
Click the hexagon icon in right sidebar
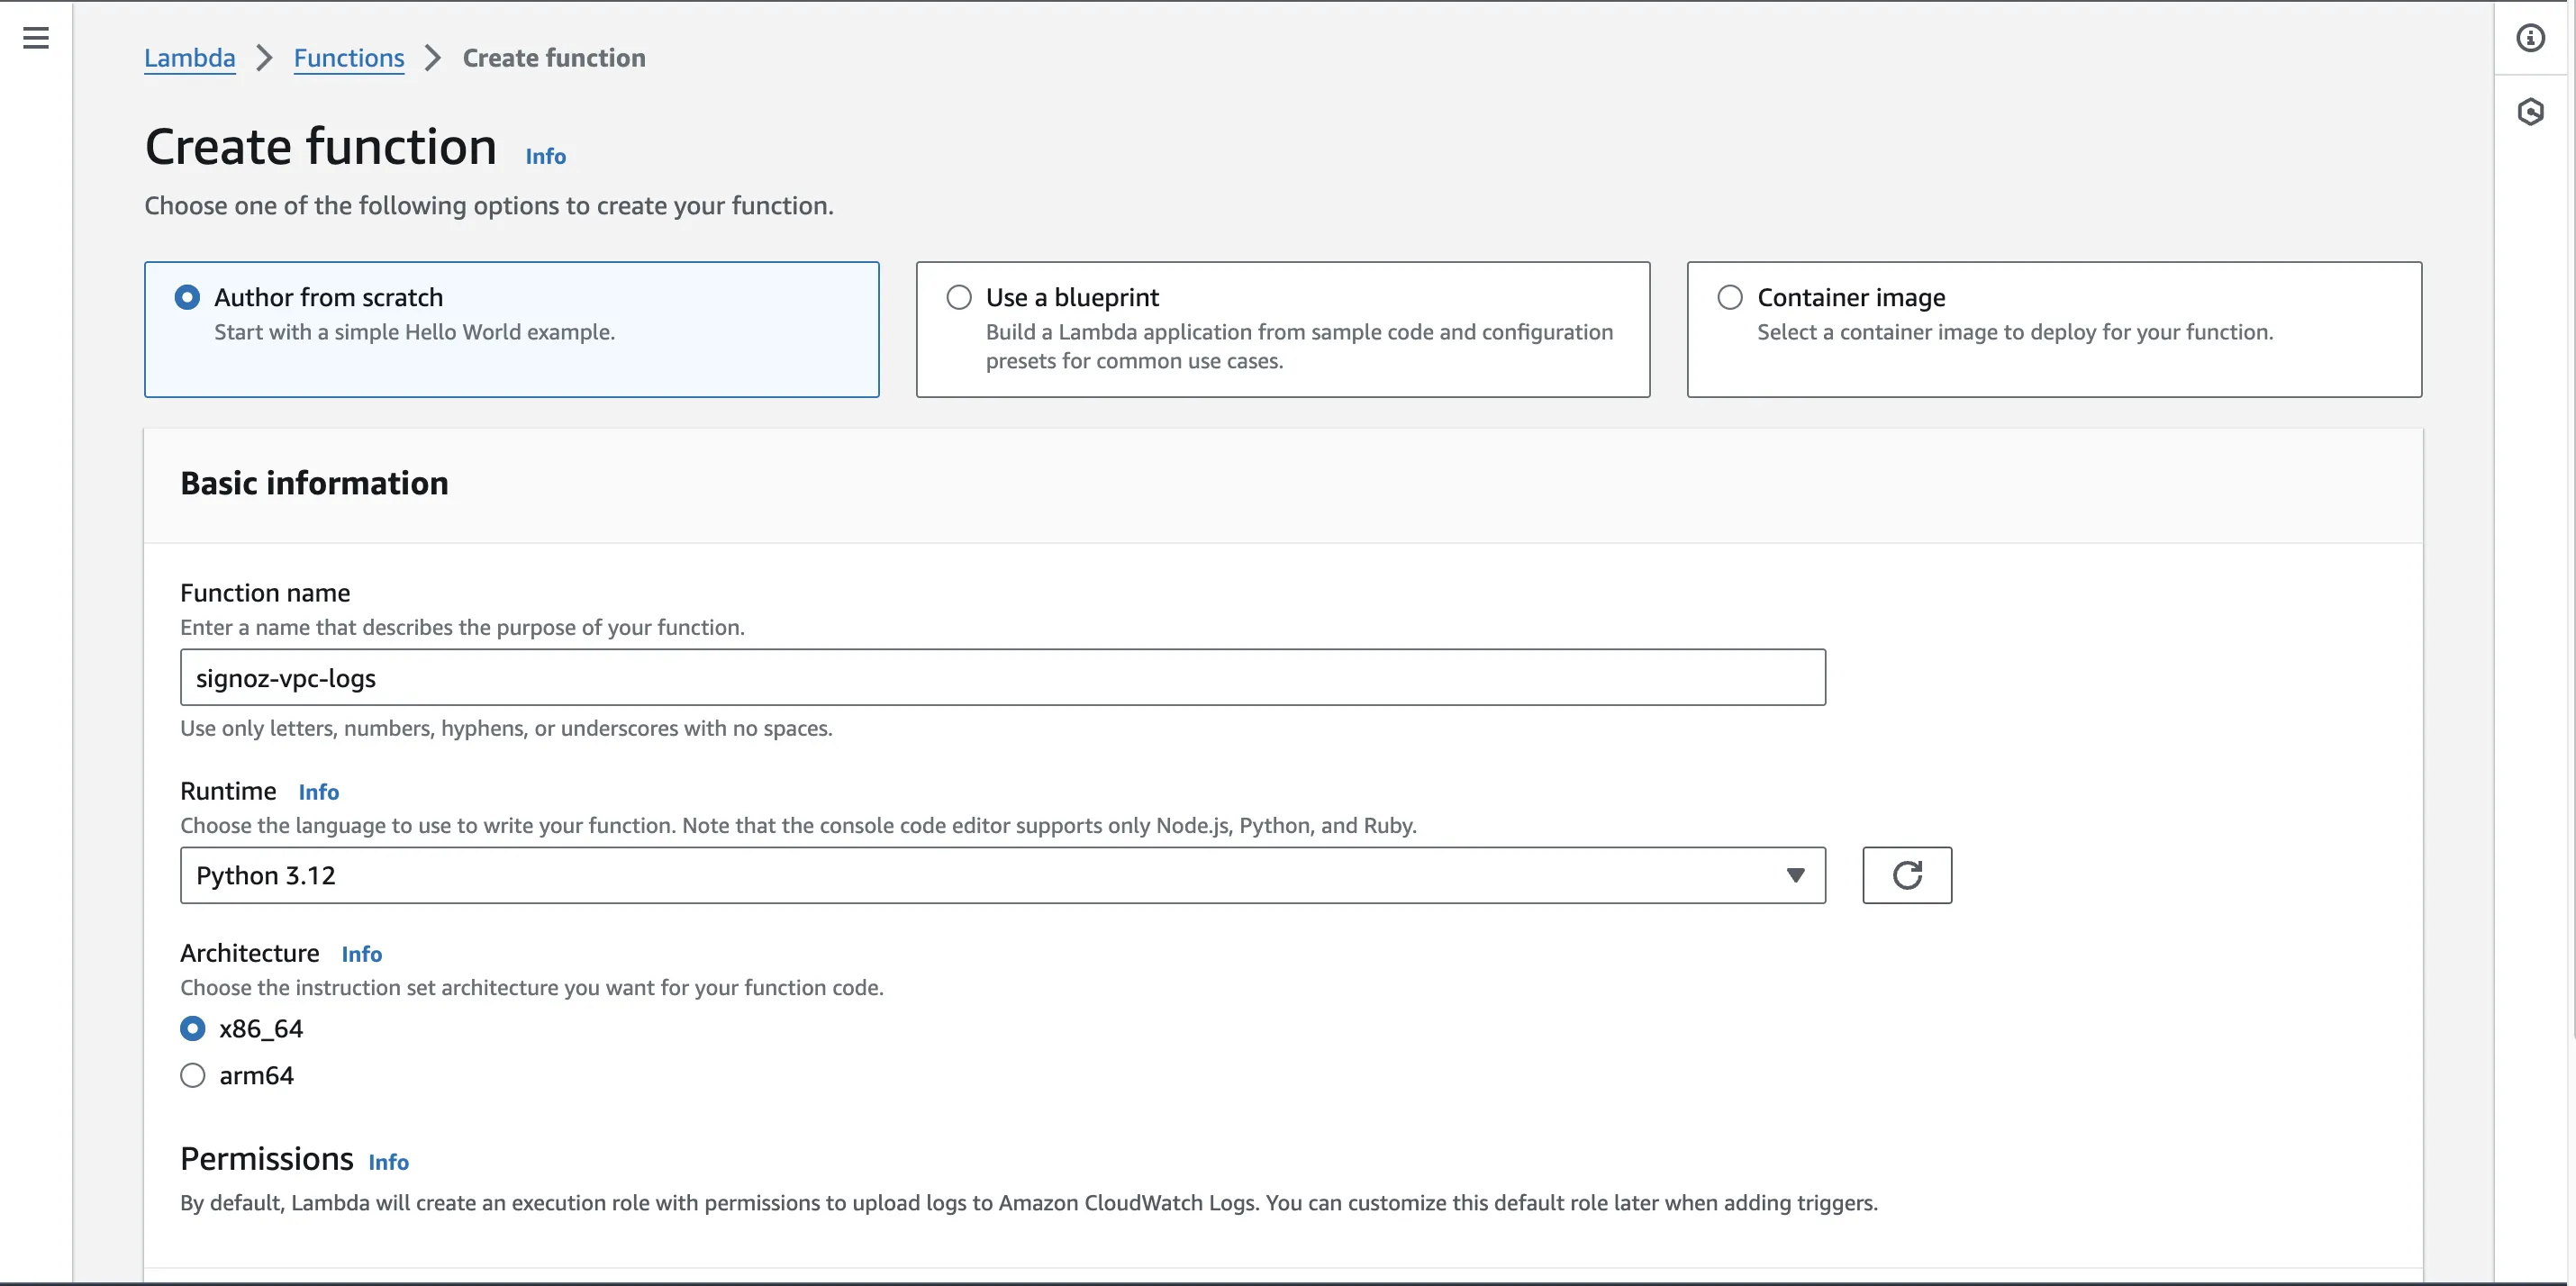point(2530,111)
